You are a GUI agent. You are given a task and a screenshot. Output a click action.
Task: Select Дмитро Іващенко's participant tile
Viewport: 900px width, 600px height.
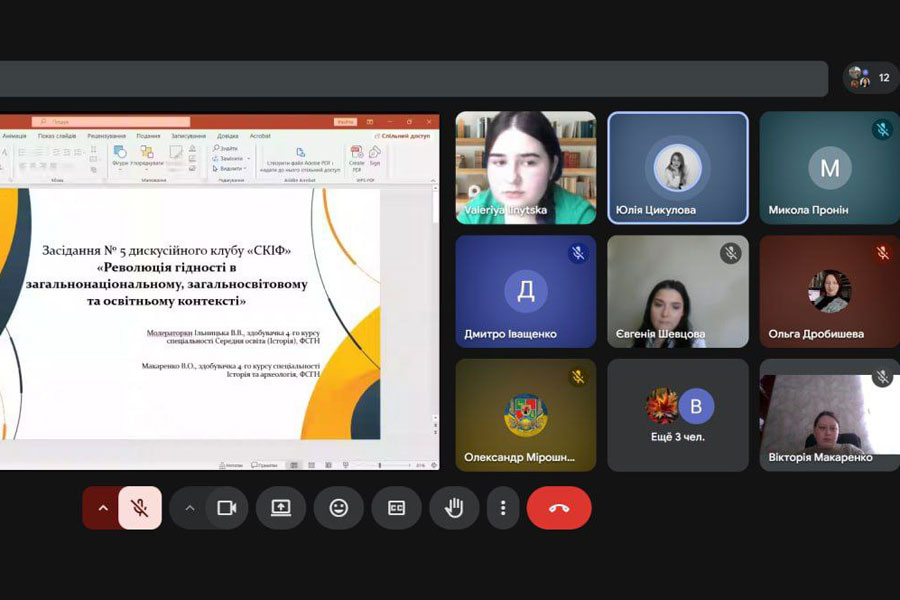click(x=526, y=292)
